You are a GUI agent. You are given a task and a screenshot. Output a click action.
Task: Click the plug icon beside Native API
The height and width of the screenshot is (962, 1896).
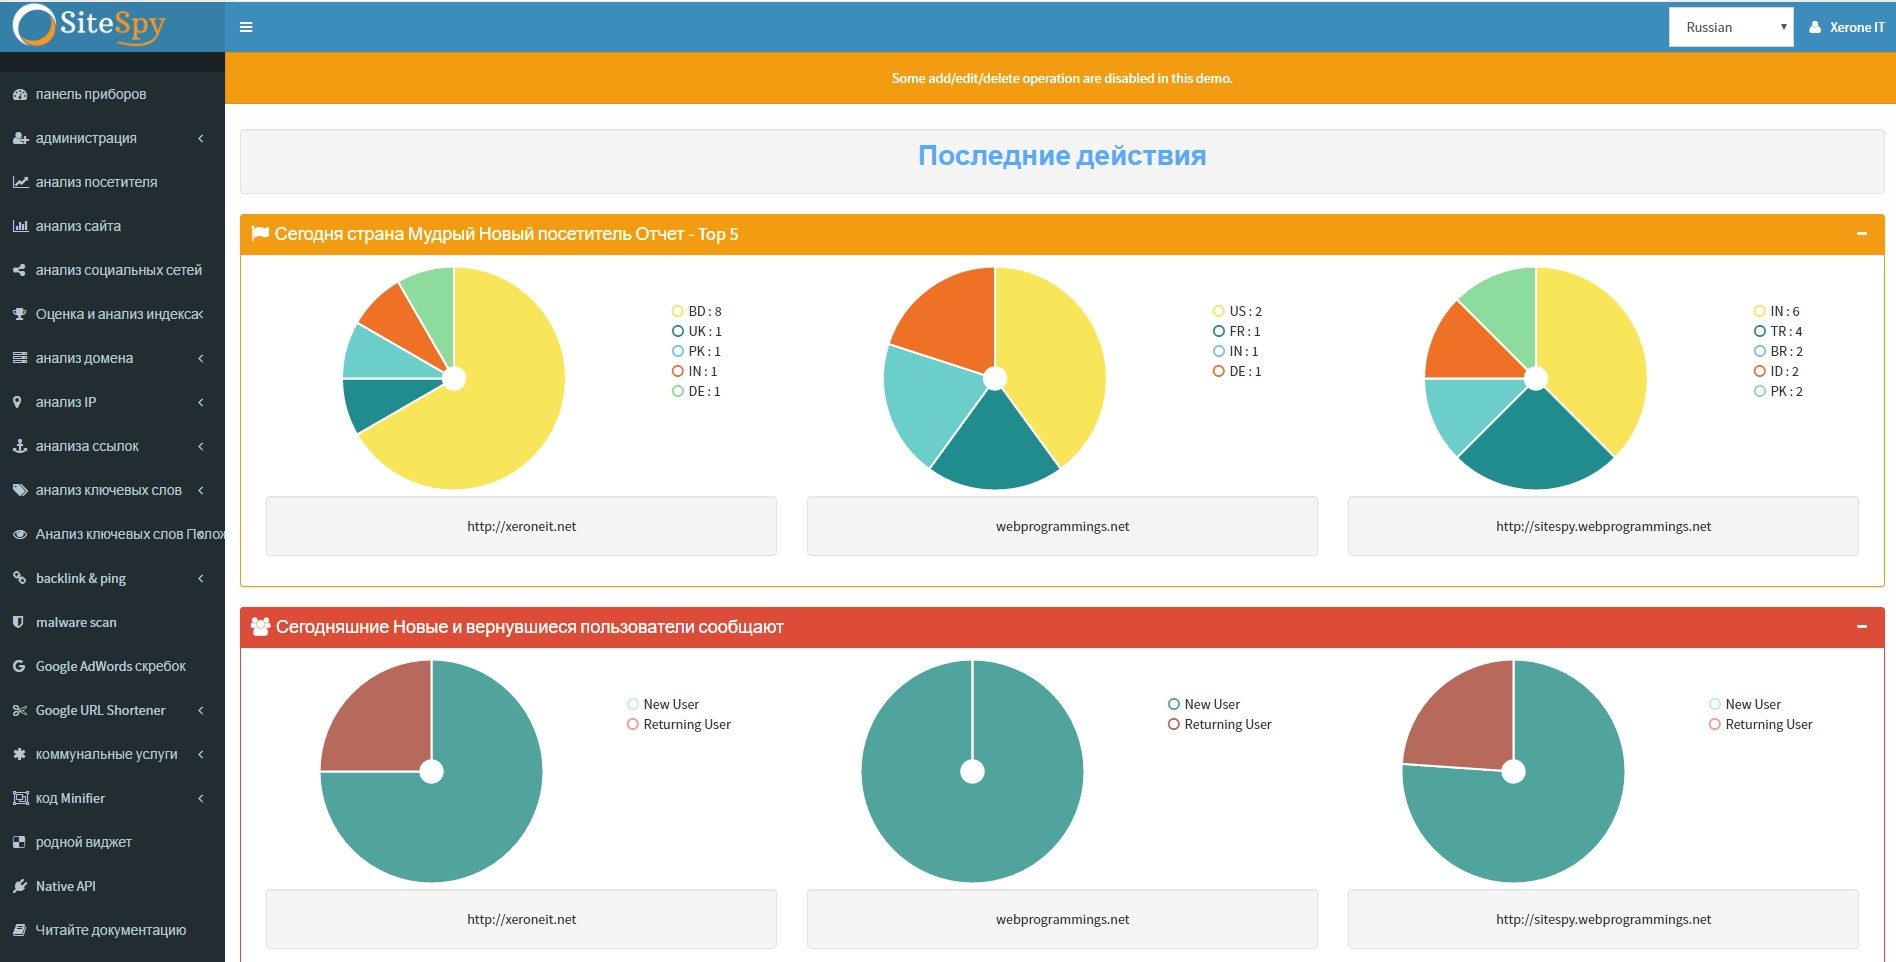19,886
